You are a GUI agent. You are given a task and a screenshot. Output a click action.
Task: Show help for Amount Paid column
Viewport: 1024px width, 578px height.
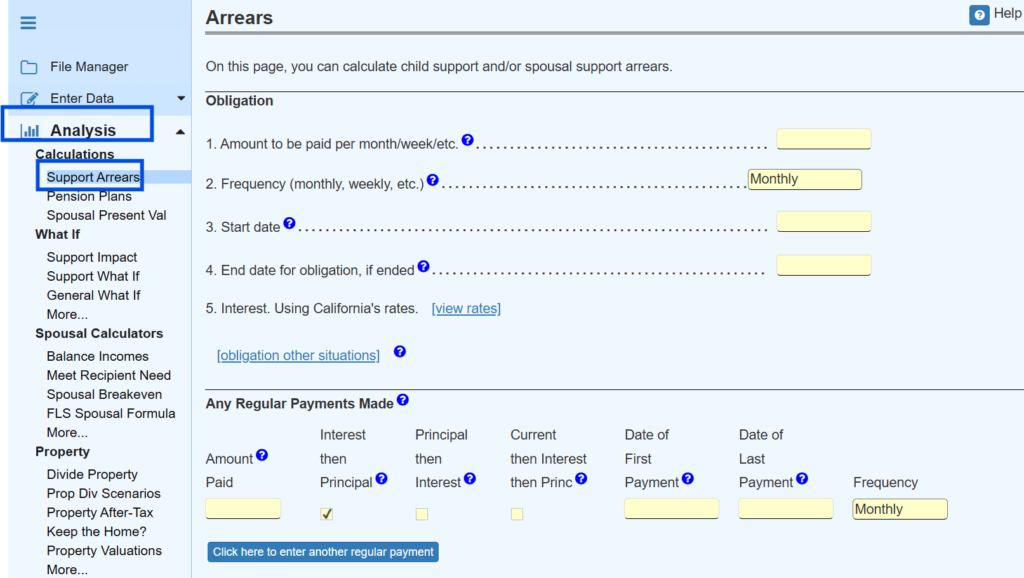tap(262, 455)
